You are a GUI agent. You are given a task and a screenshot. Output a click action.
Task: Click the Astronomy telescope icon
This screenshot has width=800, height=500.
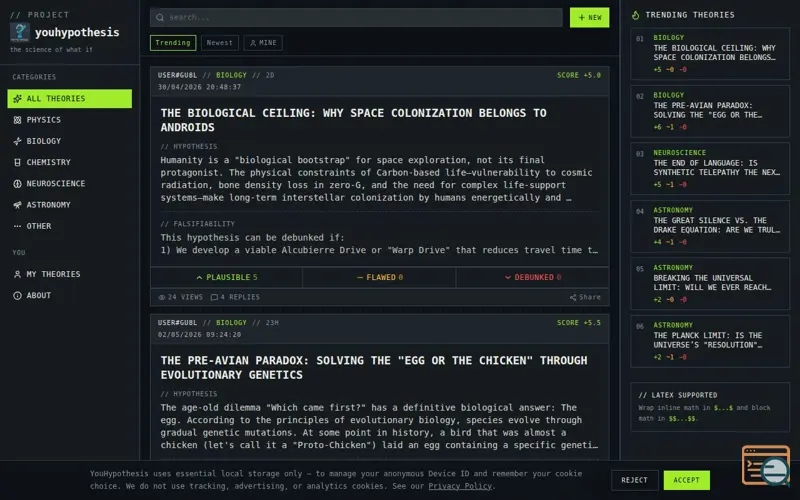tap(17, 205)
